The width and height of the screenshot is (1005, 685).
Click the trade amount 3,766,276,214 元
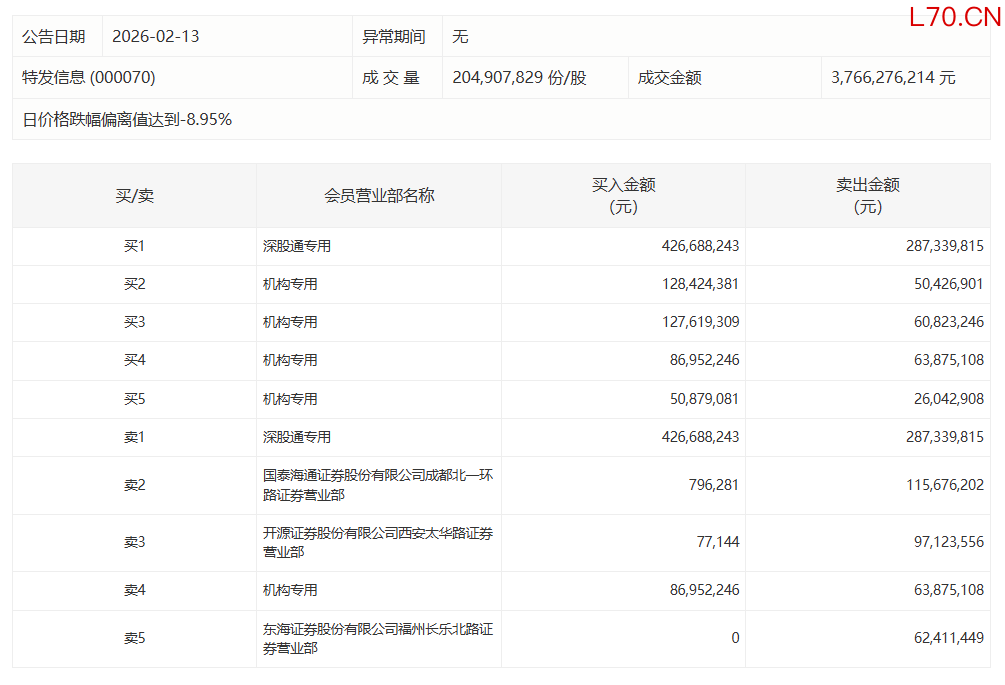tap(893, 77)
